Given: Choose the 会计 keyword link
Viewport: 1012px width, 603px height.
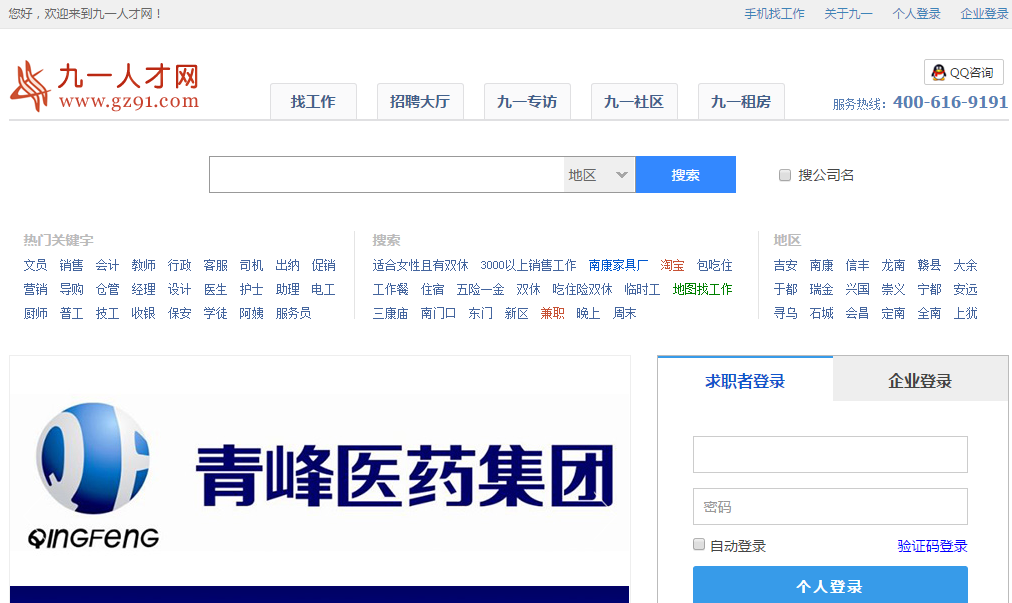Looking at the screenshot, I should click(108, 265).
